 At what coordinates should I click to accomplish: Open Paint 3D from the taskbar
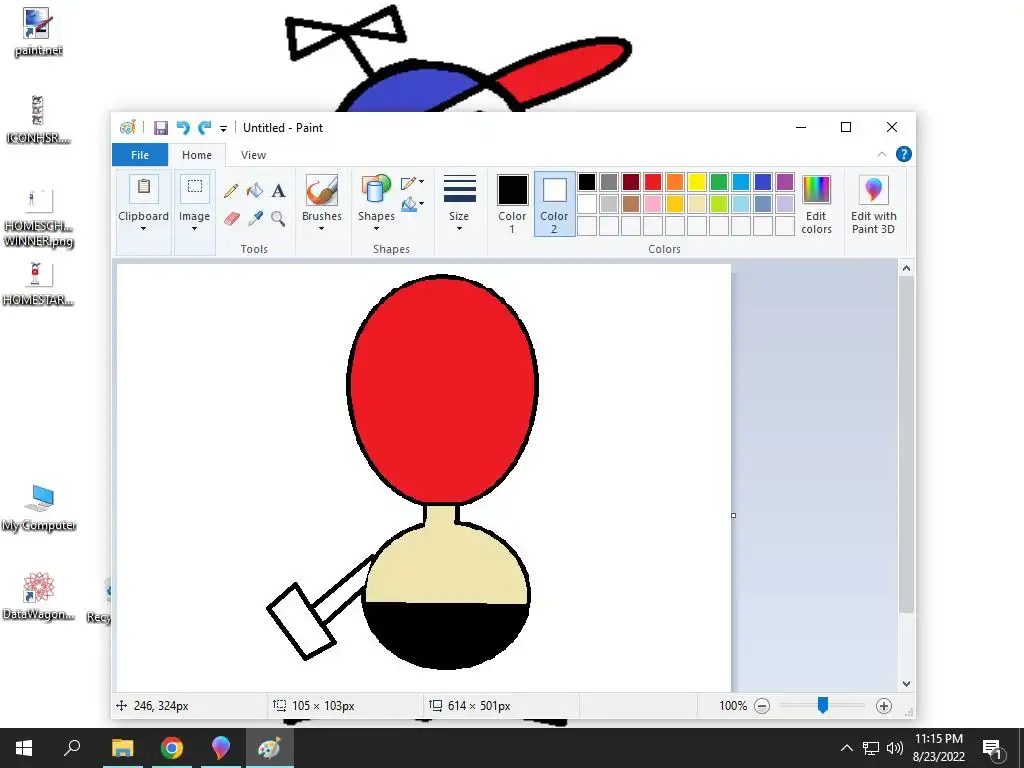221,748
